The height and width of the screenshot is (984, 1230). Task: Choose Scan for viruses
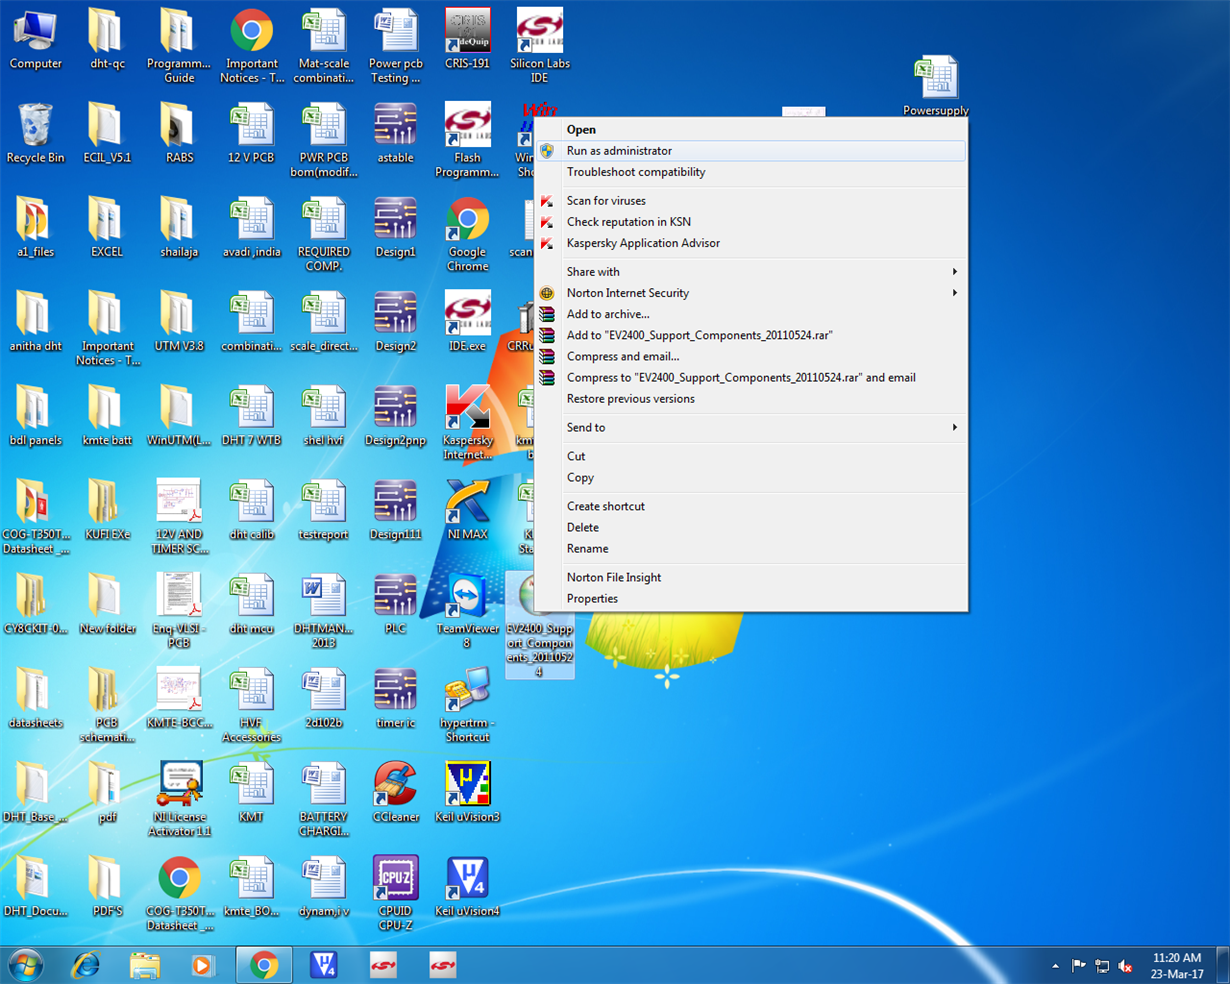pos(751,201)
